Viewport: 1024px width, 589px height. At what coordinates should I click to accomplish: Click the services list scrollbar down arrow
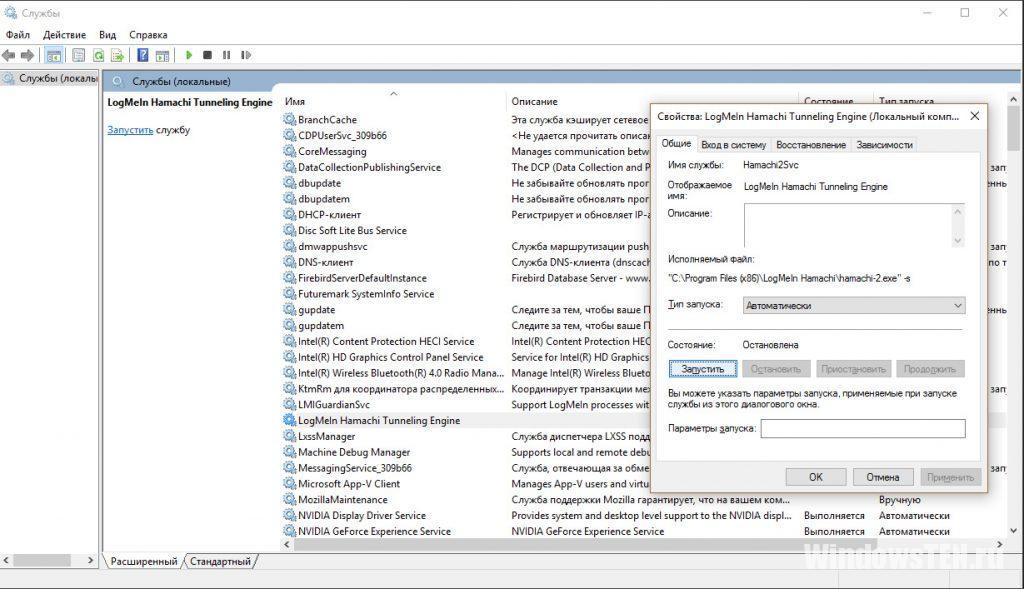tap(1014, 531)
